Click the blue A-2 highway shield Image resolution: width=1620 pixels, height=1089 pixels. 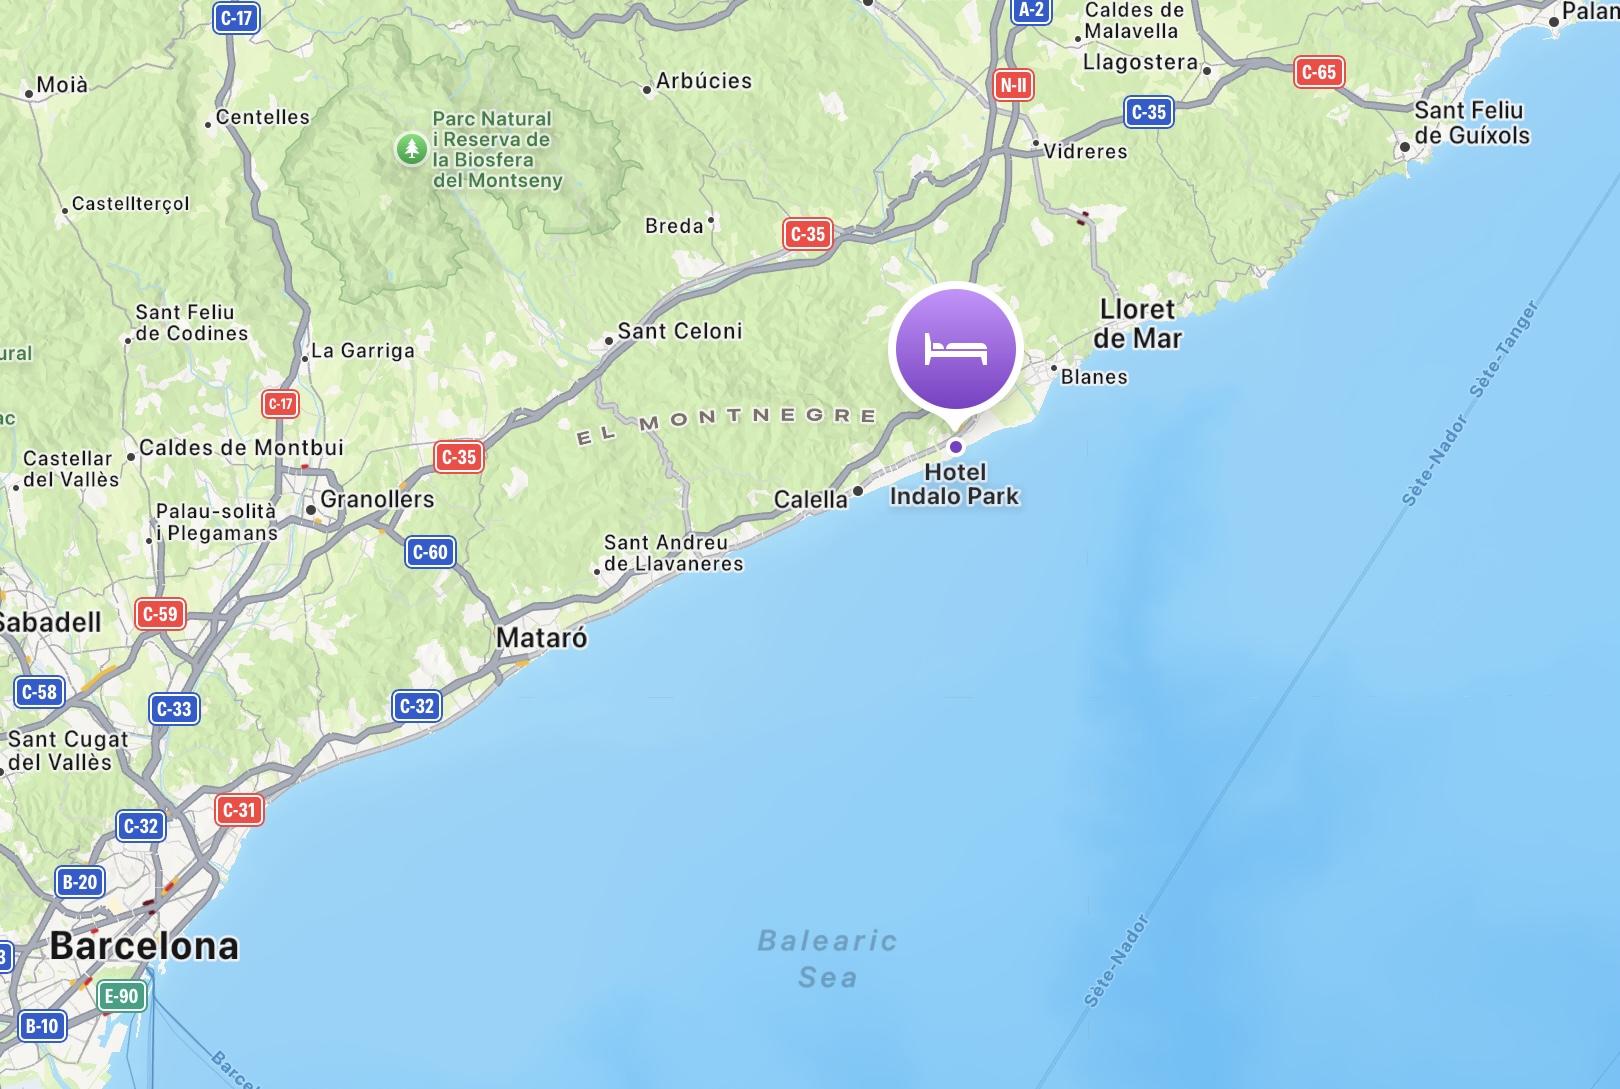point(1031,11)
